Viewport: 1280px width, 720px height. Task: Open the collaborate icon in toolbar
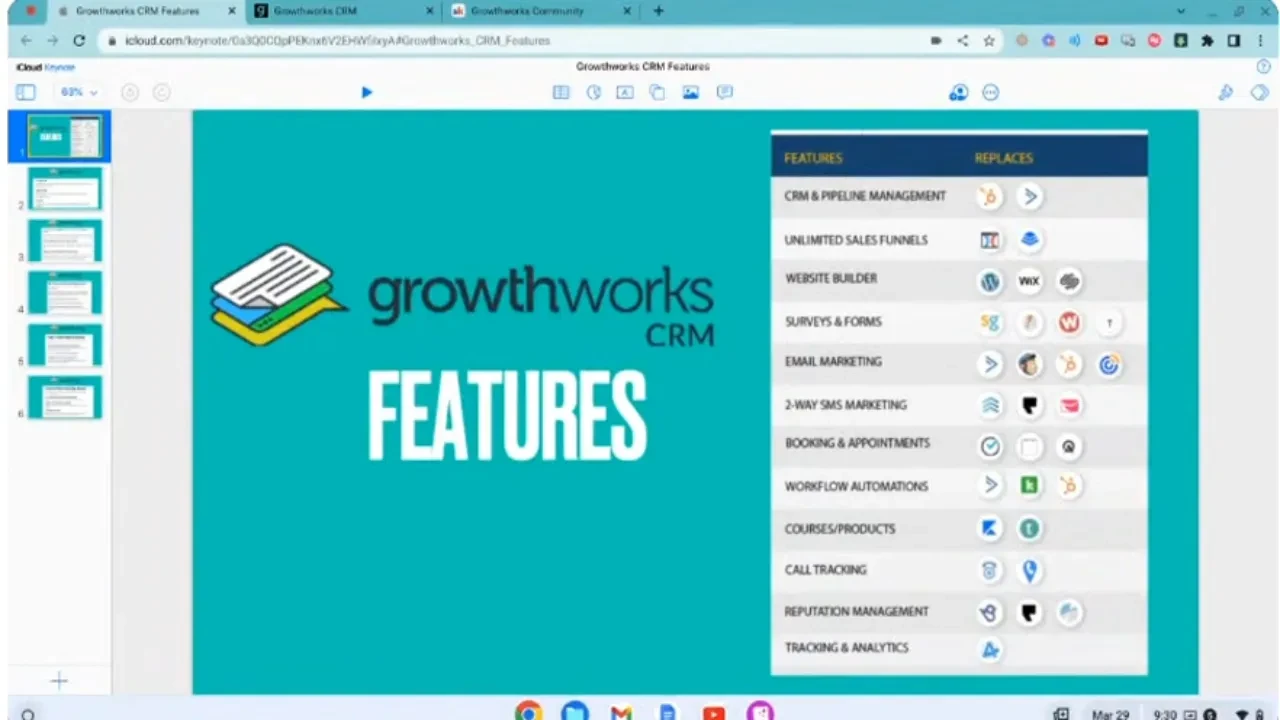958,92
